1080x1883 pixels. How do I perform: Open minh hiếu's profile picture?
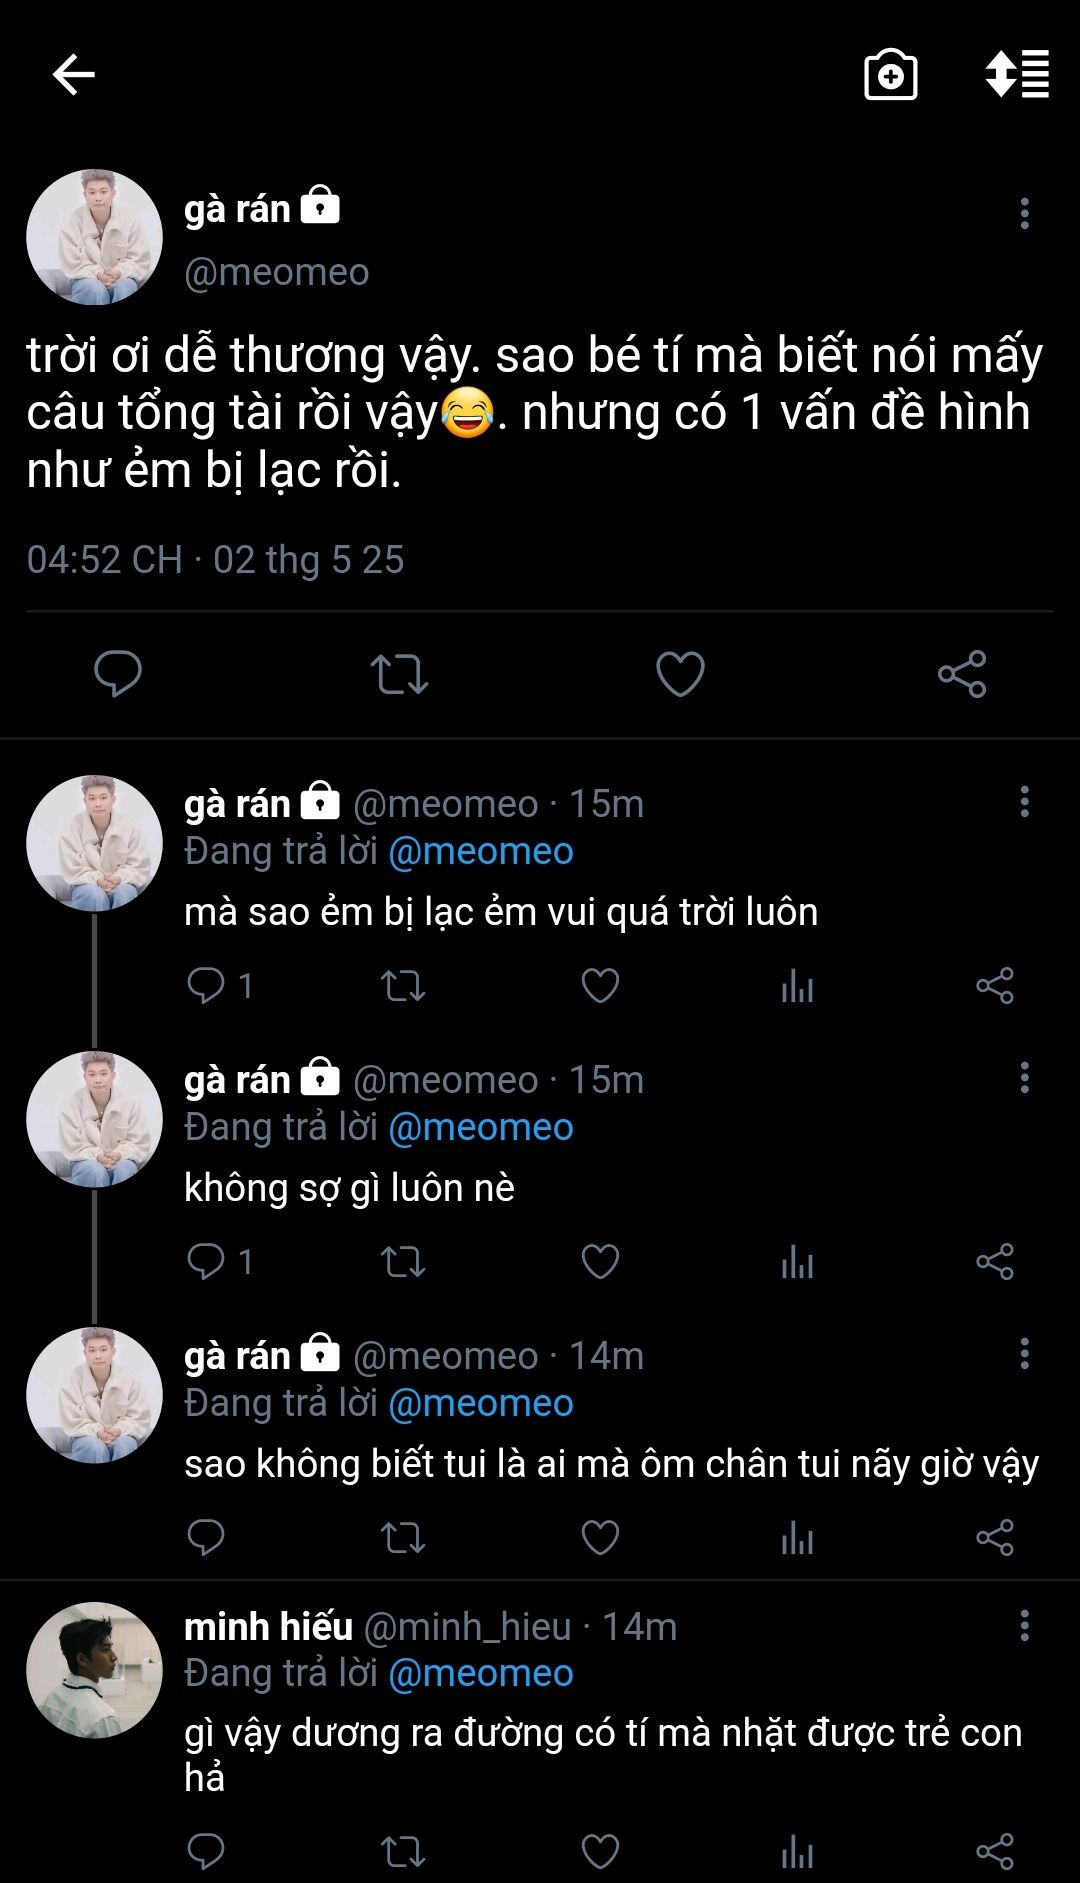pos(94,1670)
